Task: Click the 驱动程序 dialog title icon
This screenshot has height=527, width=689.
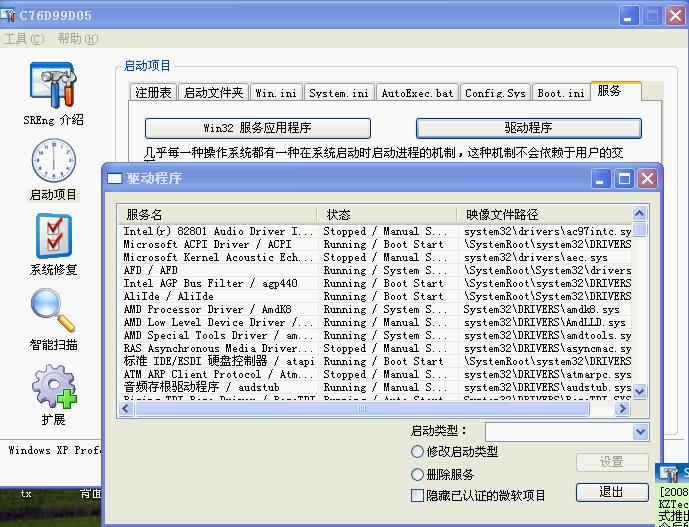Action: 114,178
